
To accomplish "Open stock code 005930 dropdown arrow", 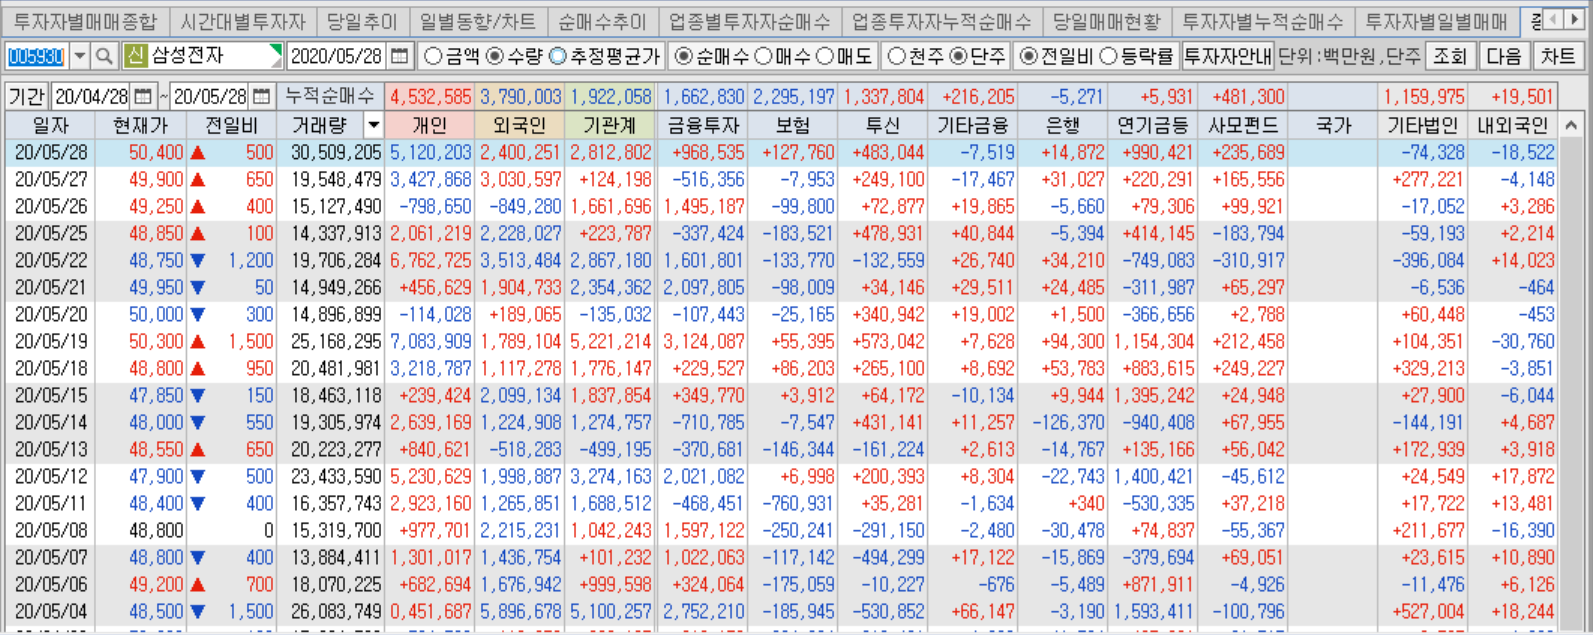I will pyautogui.click(x=80, y=57).
